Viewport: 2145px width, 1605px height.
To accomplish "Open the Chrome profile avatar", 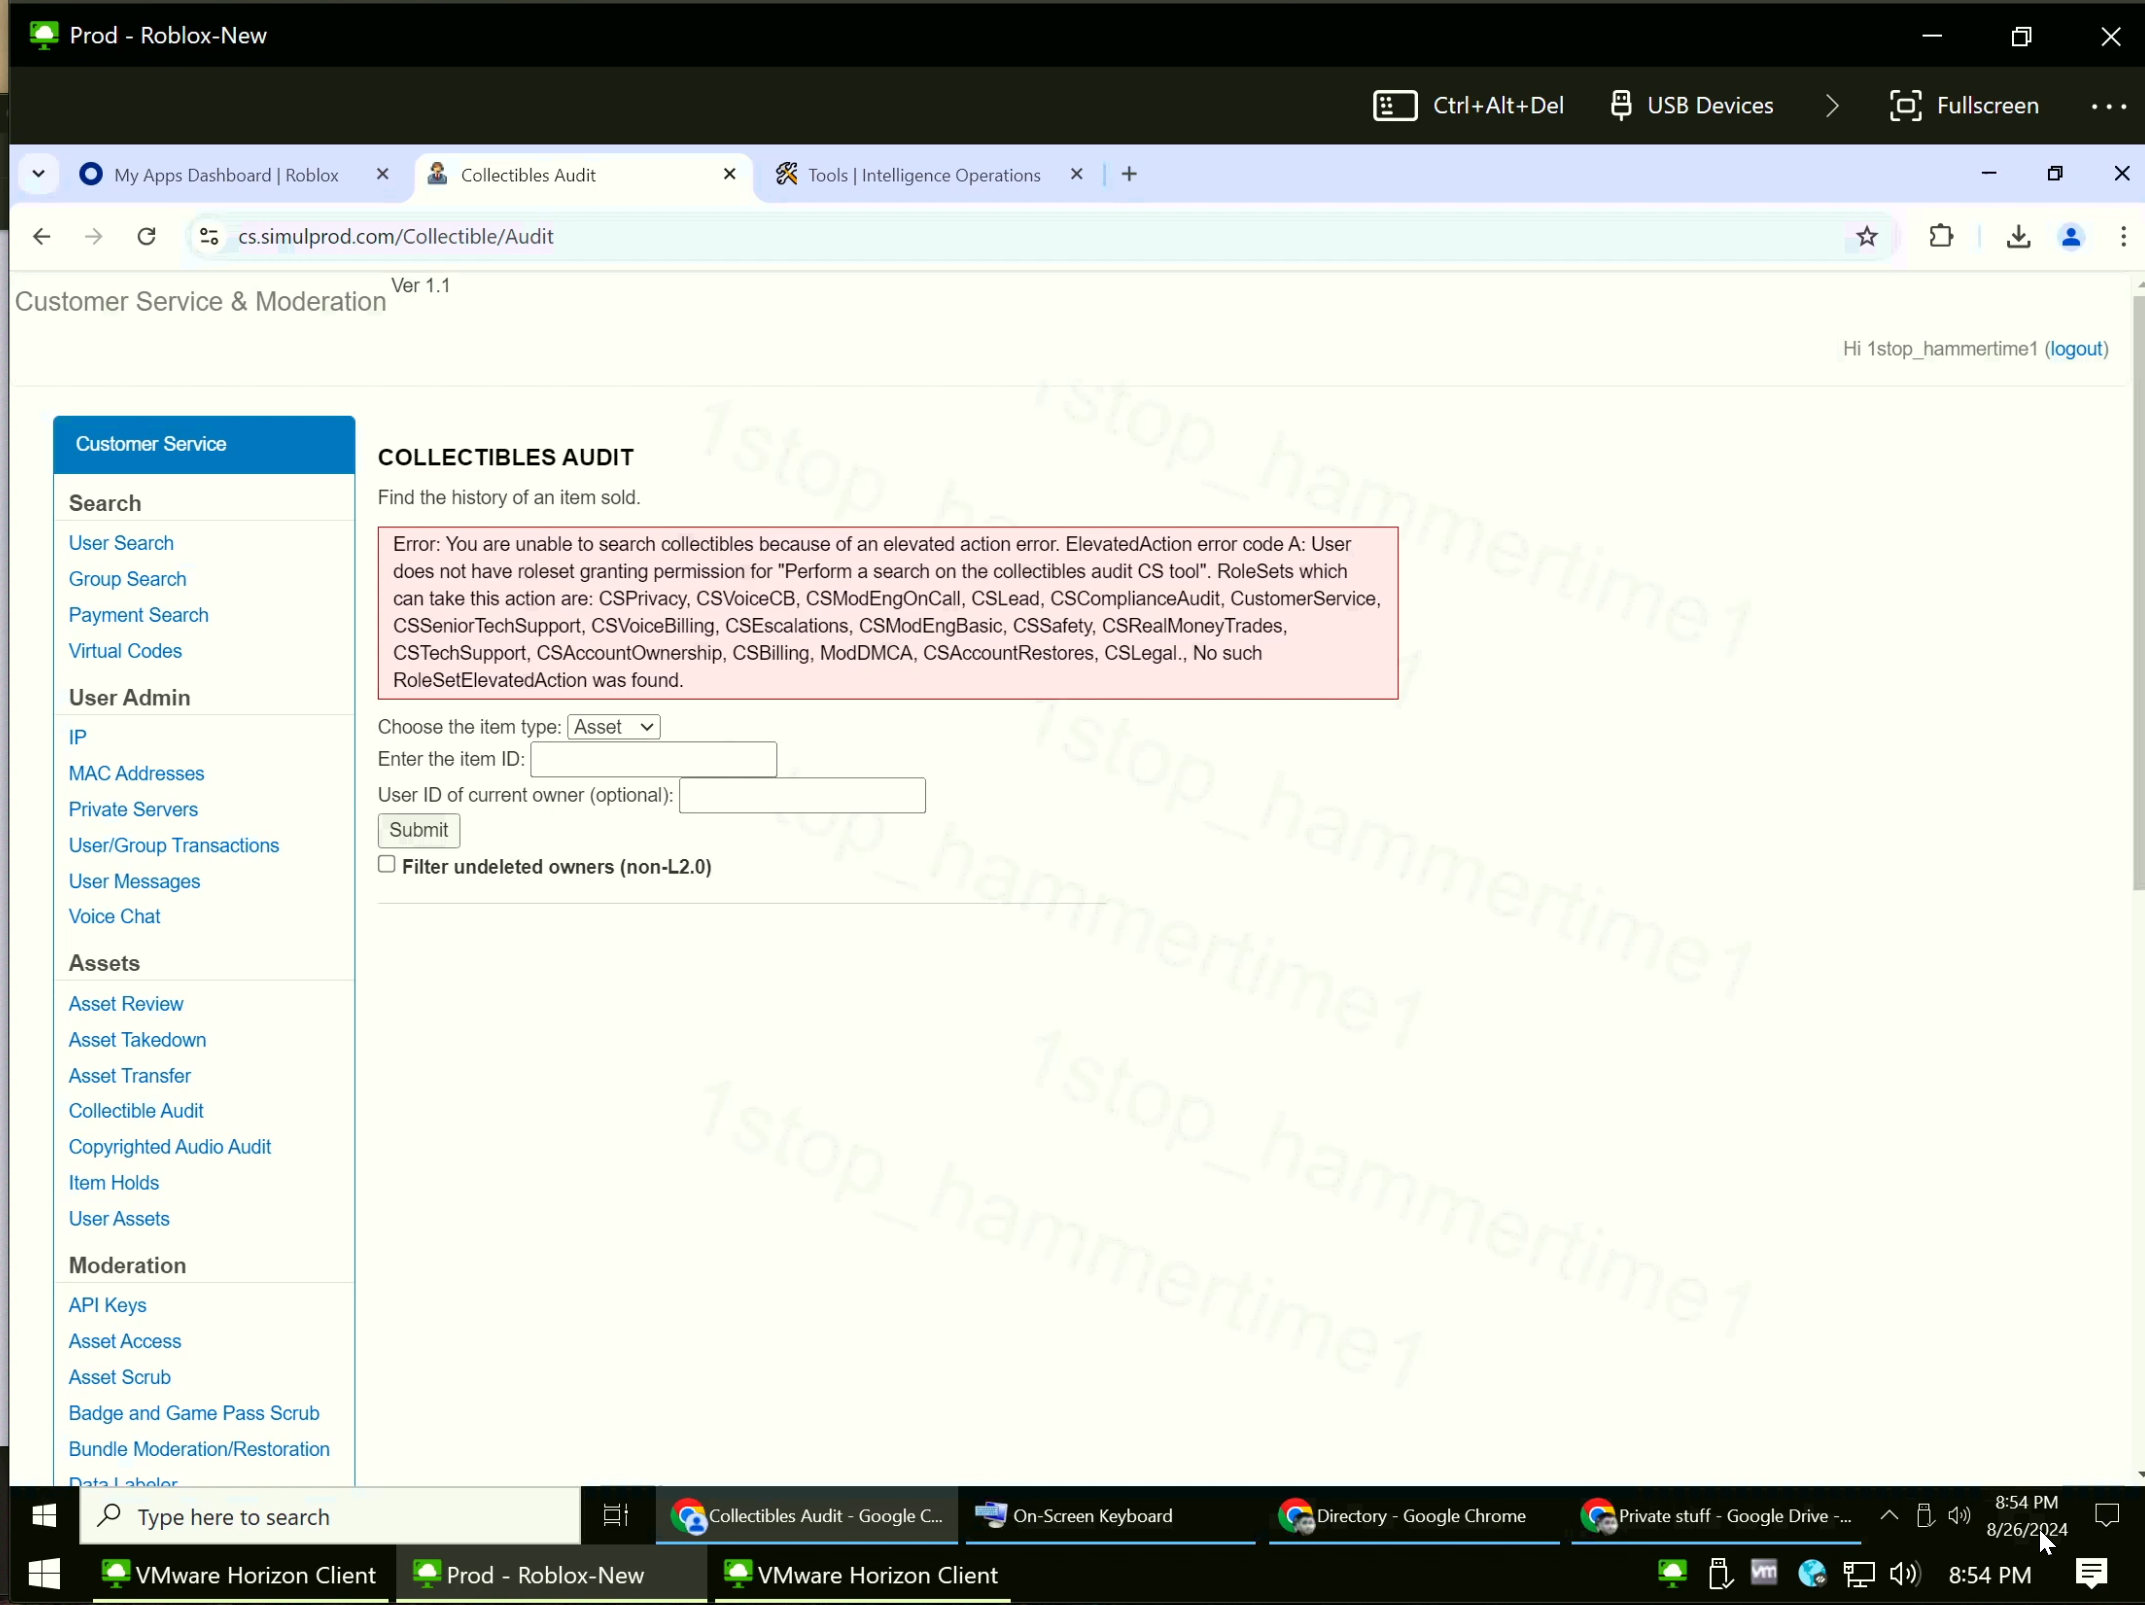I will 2071,236.
